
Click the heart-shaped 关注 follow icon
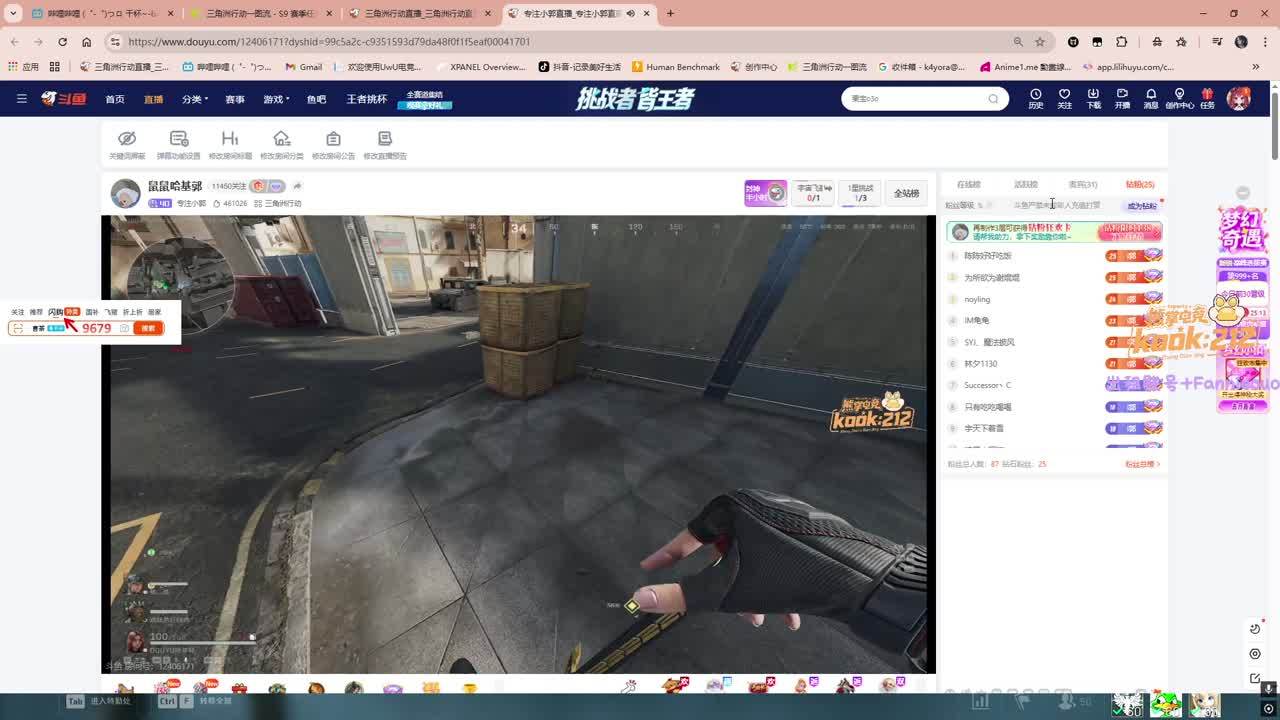pos(1064,95)
